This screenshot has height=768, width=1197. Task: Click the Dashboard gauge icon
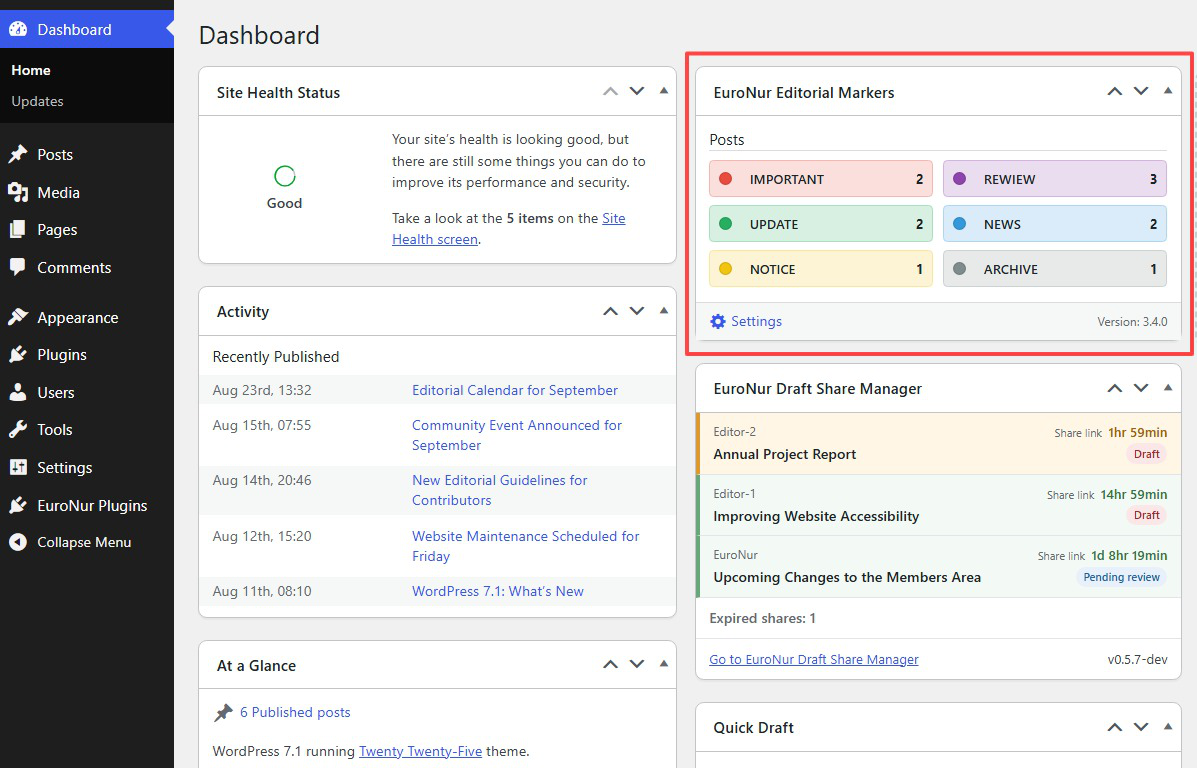(x=18, y=29)
